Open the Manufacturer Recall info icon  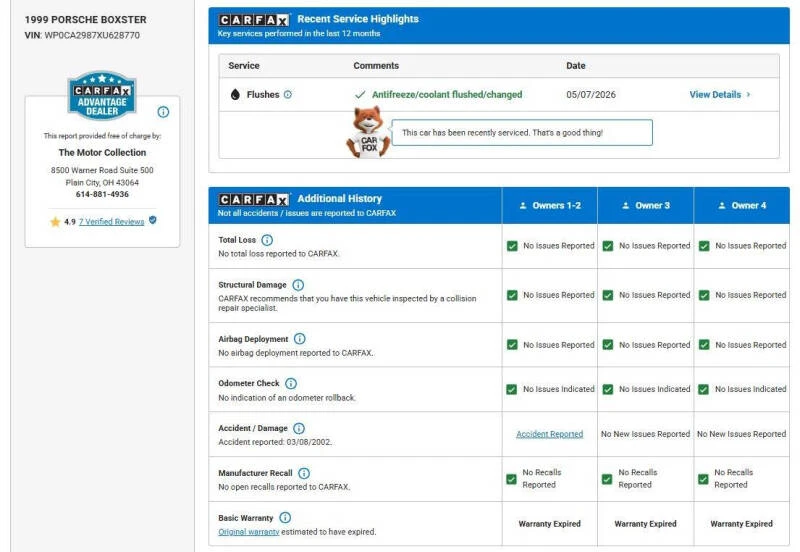click(x=304, y=473)
